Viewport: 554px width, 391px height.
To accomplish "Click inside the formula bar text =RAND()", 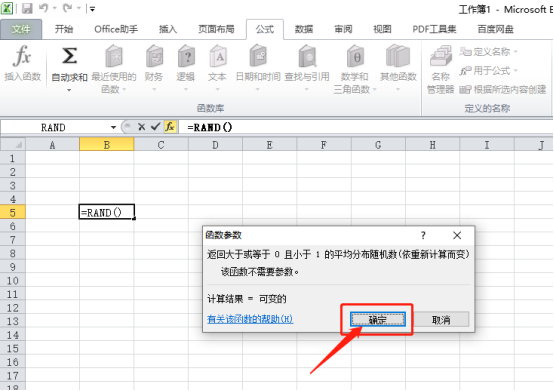I will 210,127.
